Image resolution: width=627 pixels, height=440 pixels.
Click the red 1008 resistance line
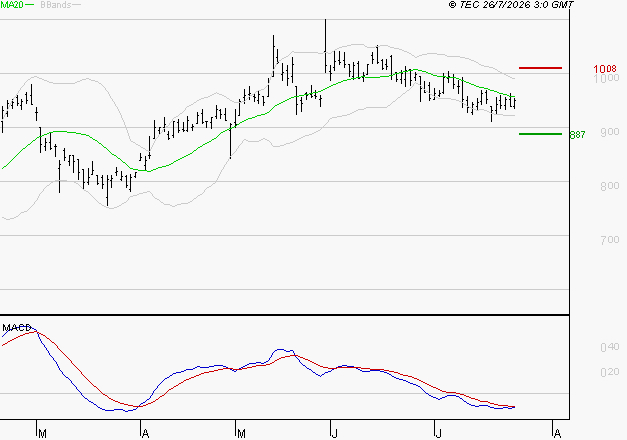pos(540,68)
